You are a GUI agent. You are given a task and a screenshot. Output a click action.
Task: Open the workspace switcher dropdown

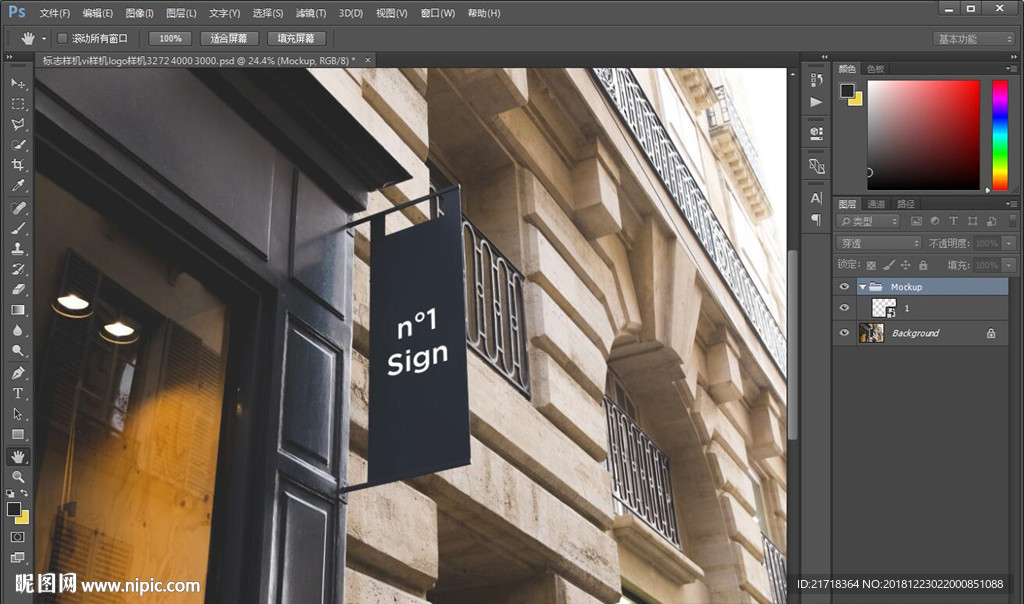973,39
